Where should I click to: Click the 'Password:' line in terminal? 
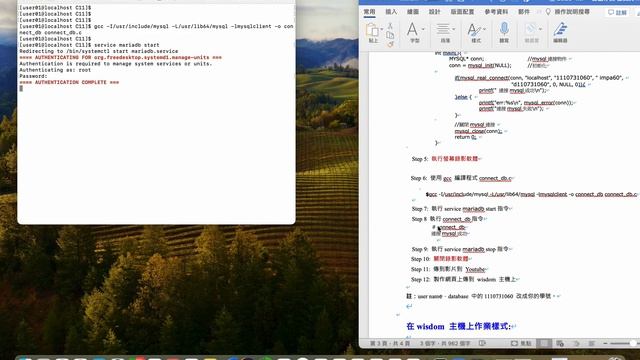(x=33, y=76)
